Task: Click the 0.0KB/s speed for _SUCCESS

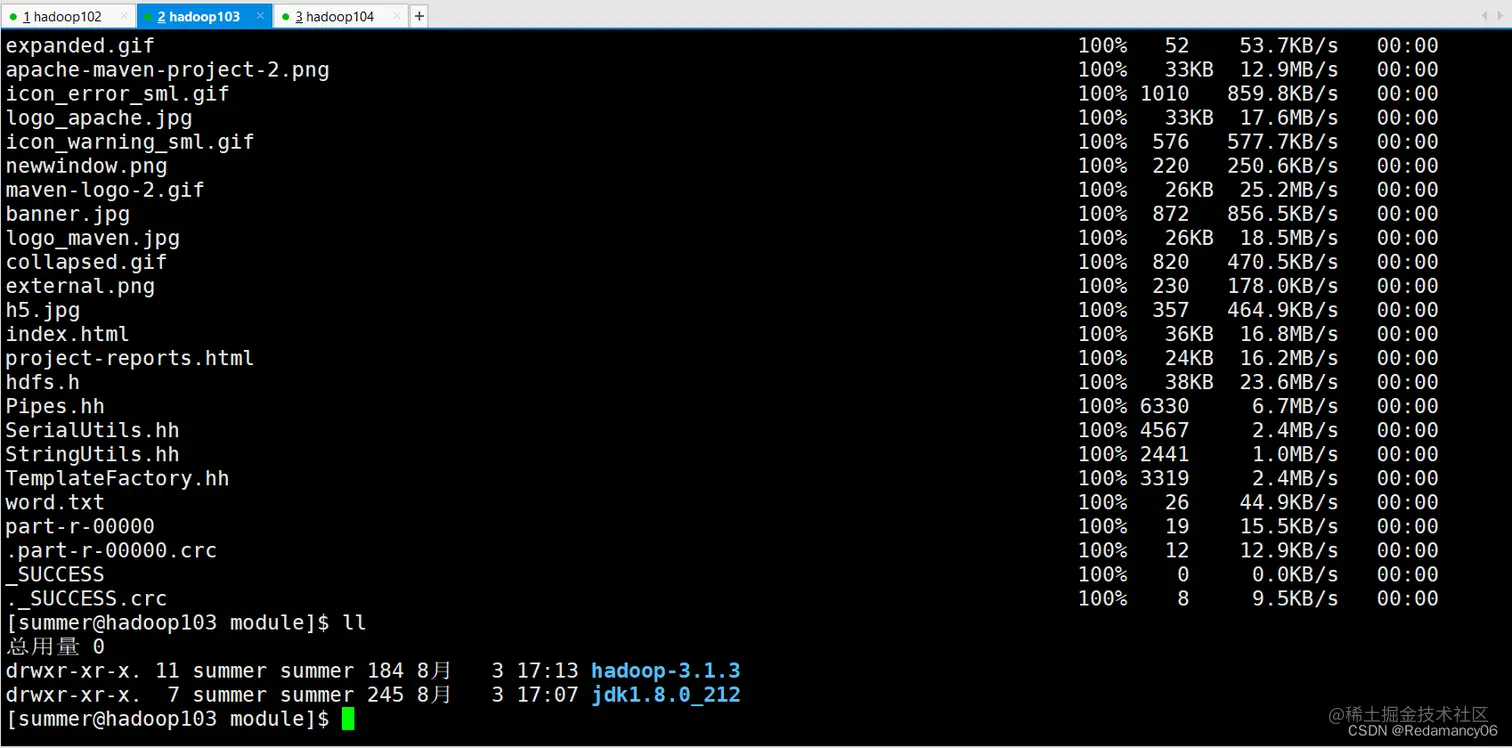Action: point(1294,573)
